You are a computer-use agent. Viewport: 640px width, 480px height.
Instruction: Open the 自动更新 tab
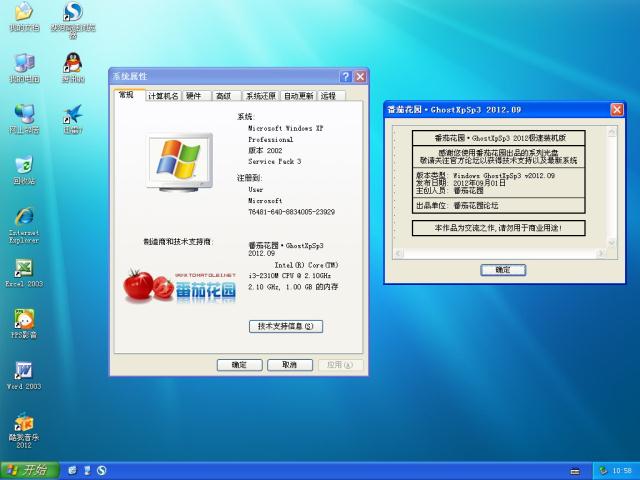click(x=298, y=96)
